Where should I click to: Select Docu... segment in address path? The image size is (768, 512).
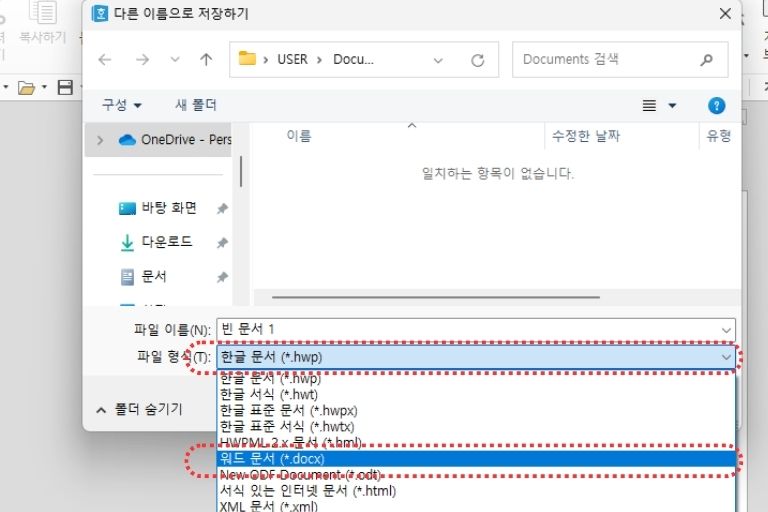pos(353,59)
